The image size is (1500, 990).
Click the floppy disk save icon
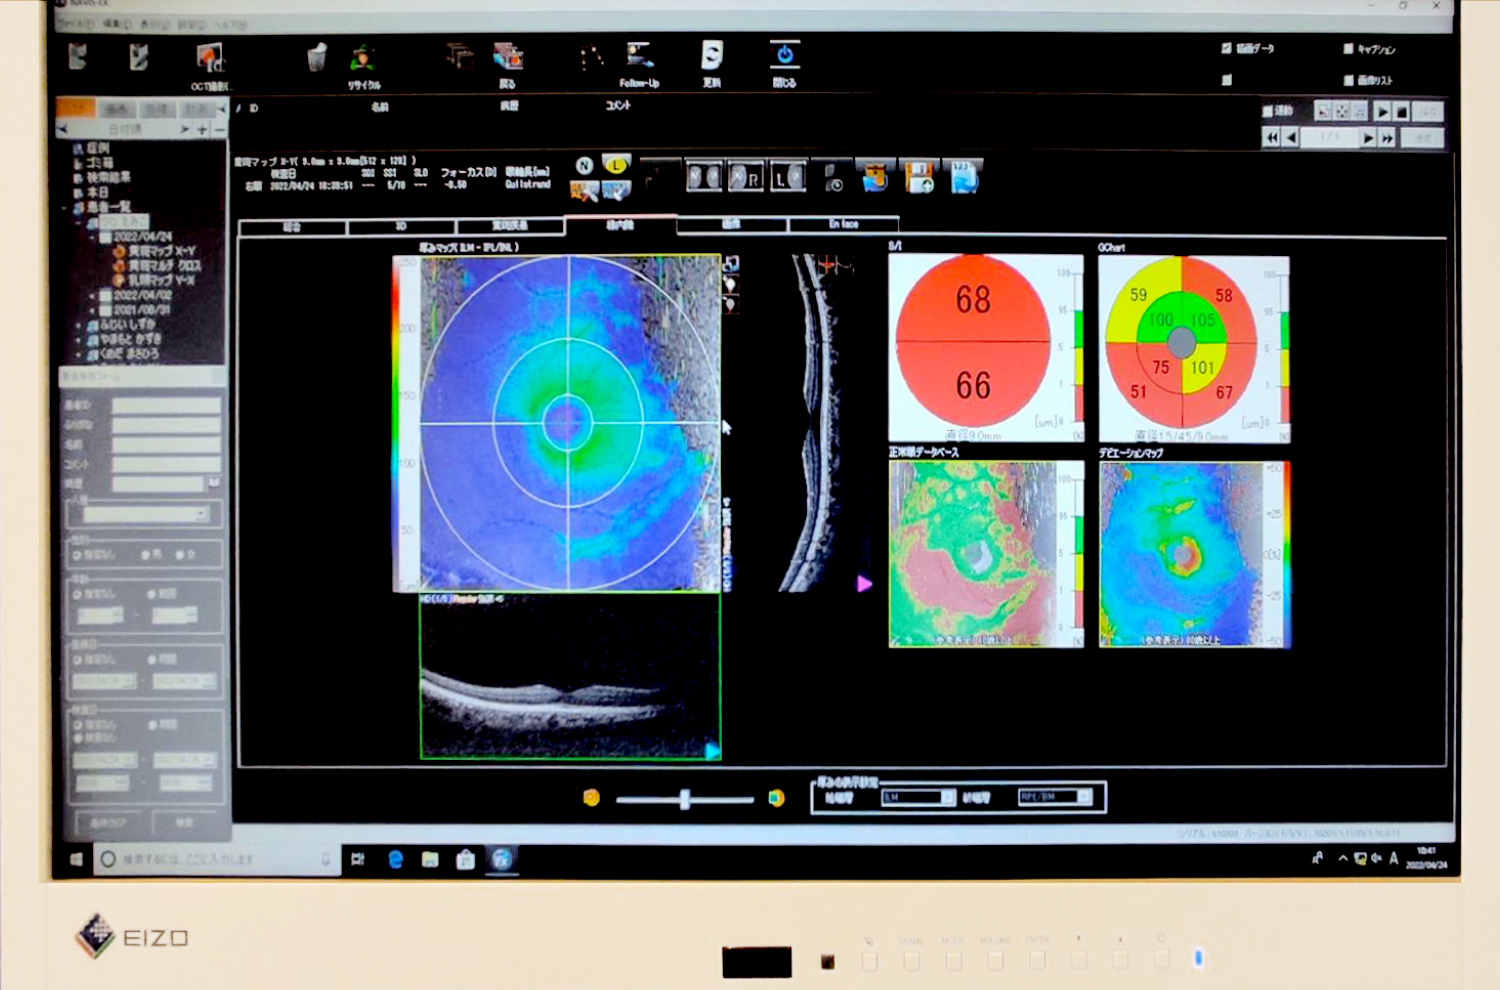[918, 178]
